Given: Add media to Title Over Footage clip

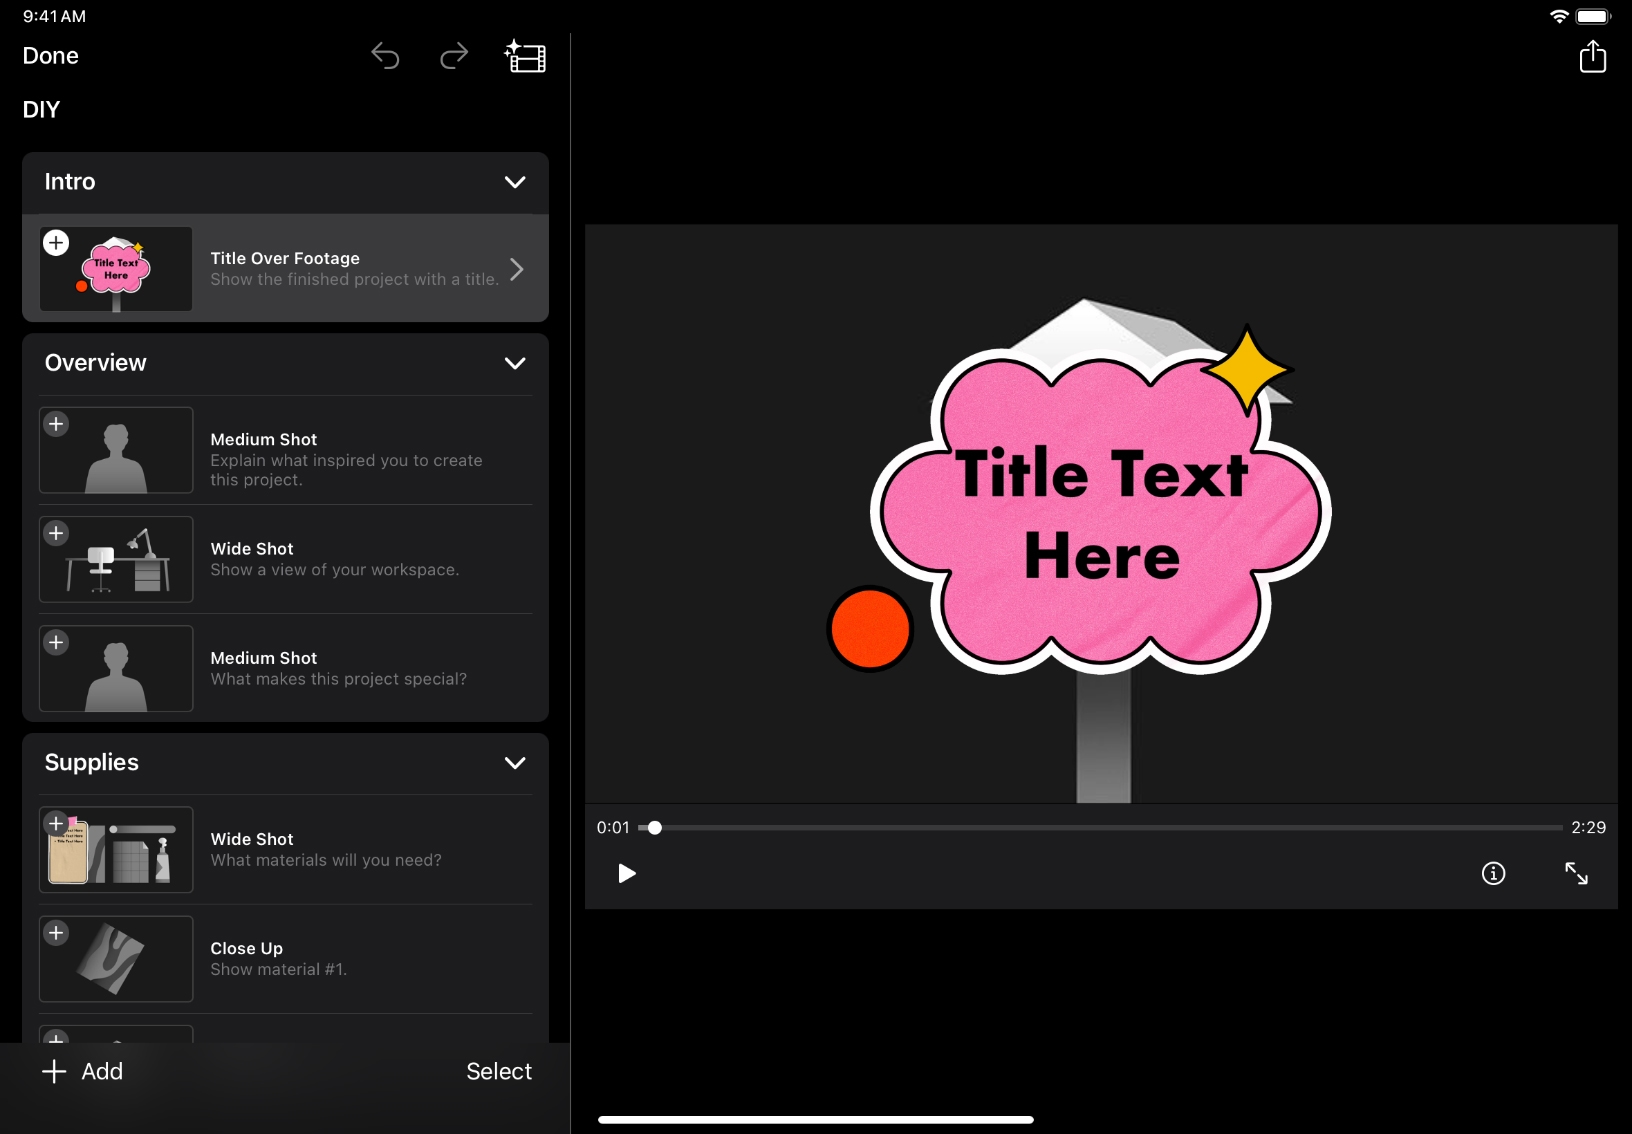Looking at the screenshot, I should (x=56, y=243).
